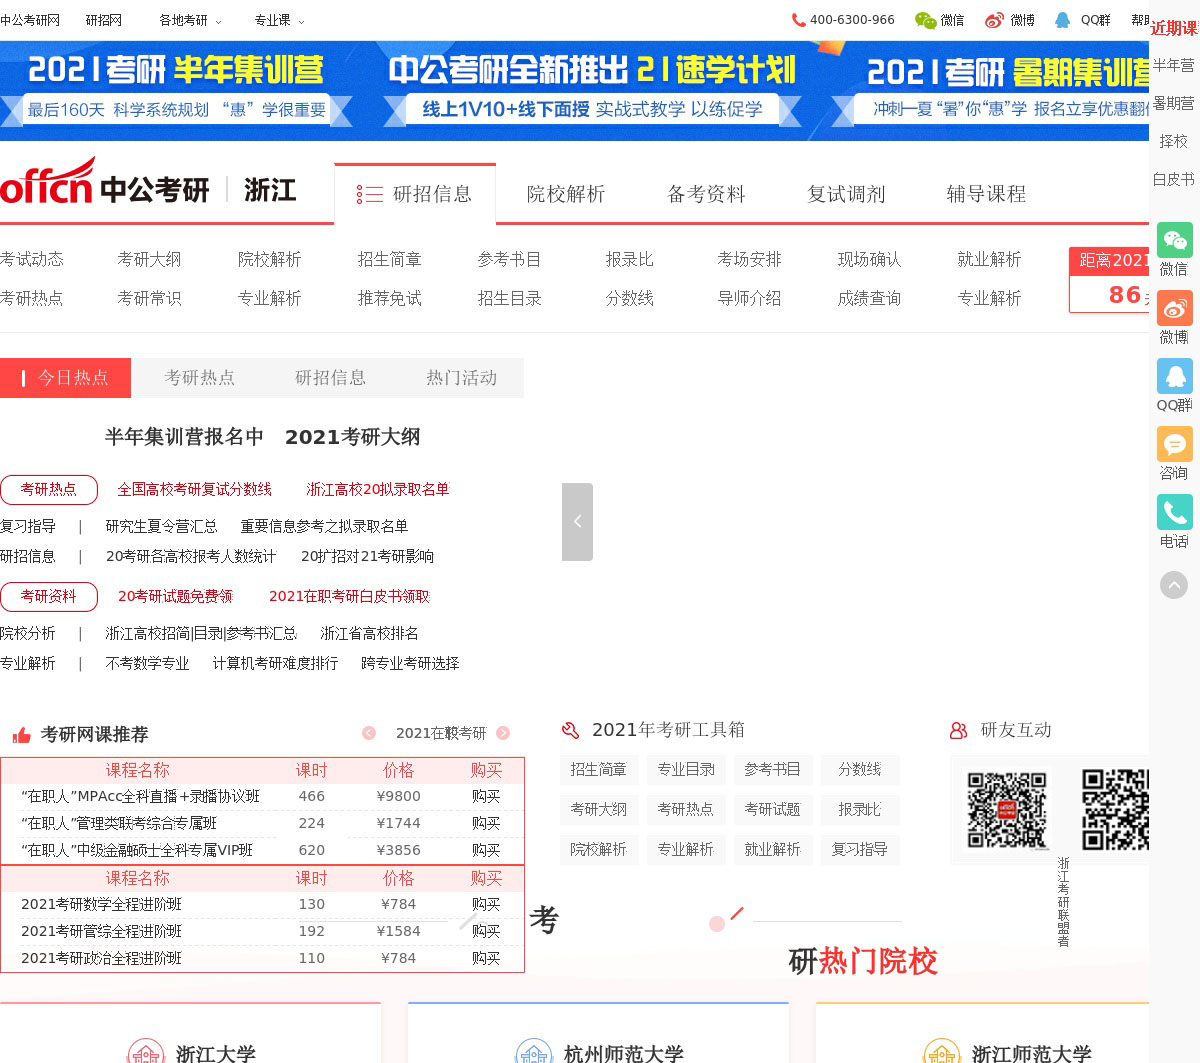This screenshot has height=1063, width=1200.
Task: Click the offcn 中公考研 logo
Action: [105, 183]
